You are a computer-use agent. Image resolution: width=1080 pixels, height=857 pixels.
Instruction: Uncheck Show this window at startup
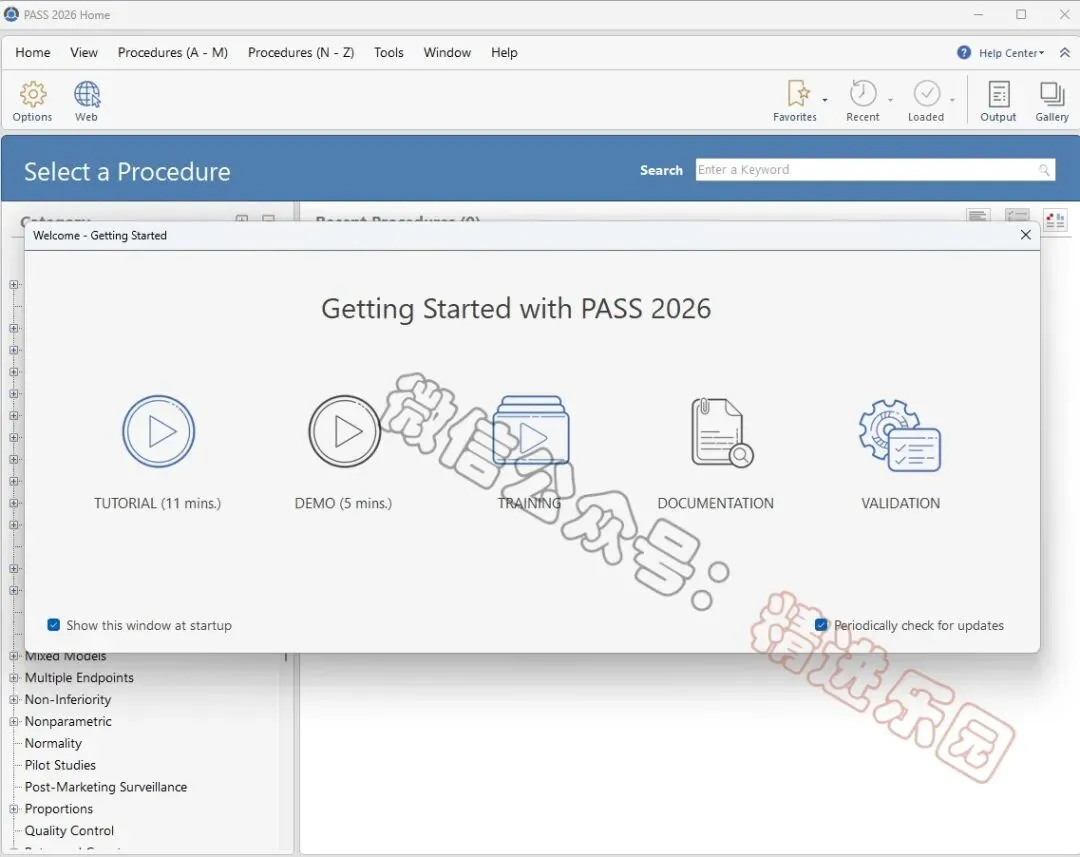[53, 625]
